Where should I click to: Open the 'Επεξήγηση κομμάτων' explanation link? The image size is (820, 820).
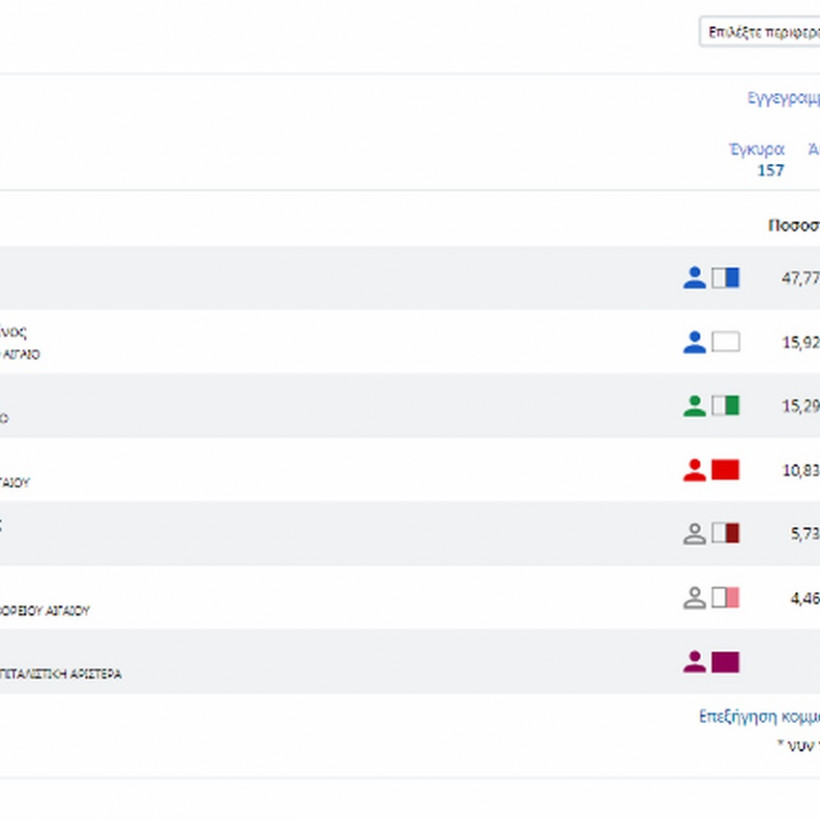pos(759,716)
